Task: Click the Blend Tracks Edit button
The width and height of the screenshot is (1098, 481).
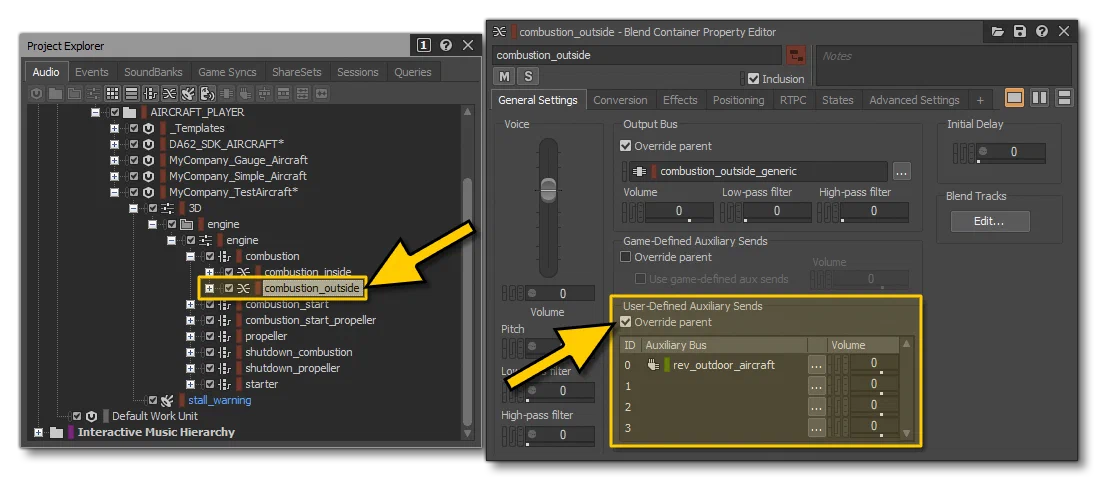Action: pyautogui.click(x=990, y=221)
